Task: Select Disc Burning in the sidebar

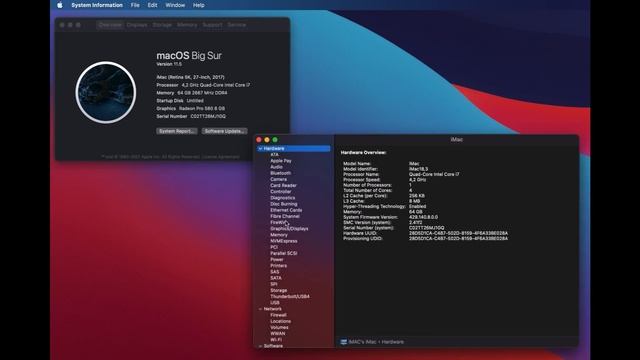Action: pyautogui.click(x=284, y=204)
